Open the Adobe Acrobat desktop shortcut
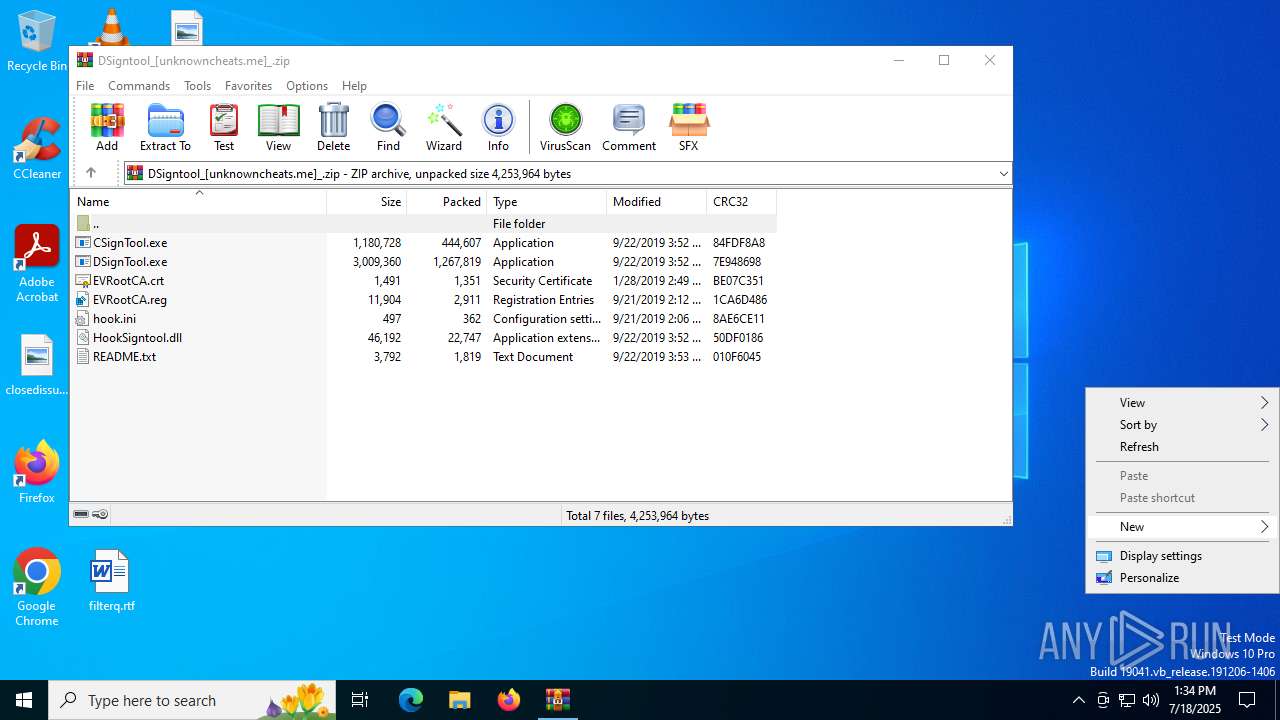The height and width of the screenshot is (720, 1280). (37, 264)
